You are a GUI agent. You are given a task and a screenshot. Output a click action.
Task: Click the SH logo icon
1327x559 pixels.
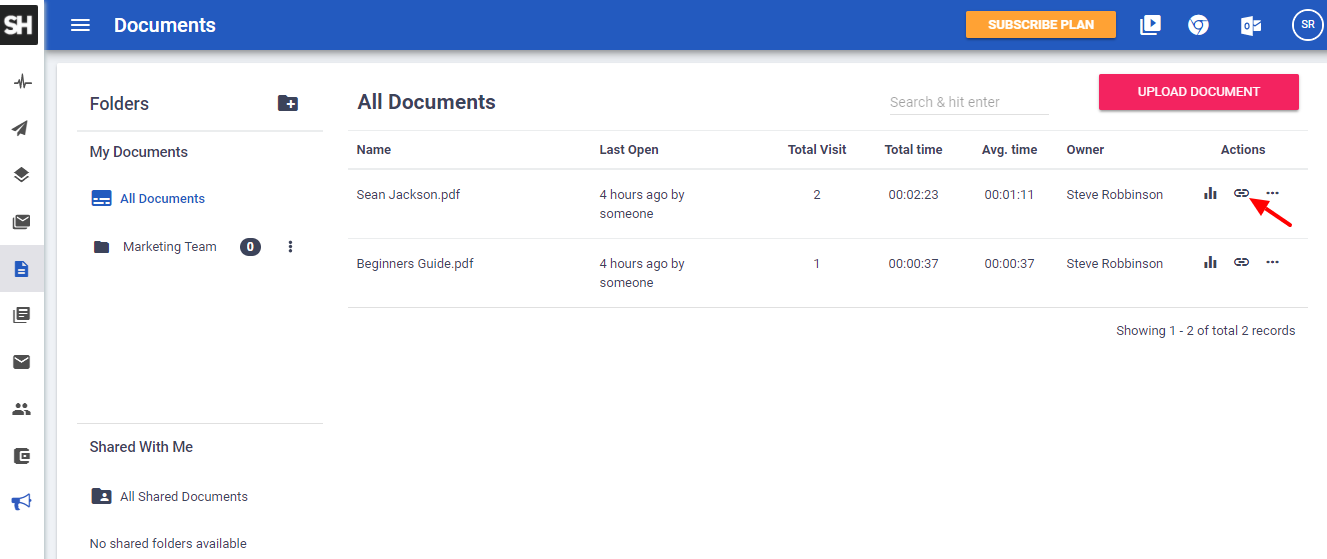pyautogui.click(x=19, y=24)
